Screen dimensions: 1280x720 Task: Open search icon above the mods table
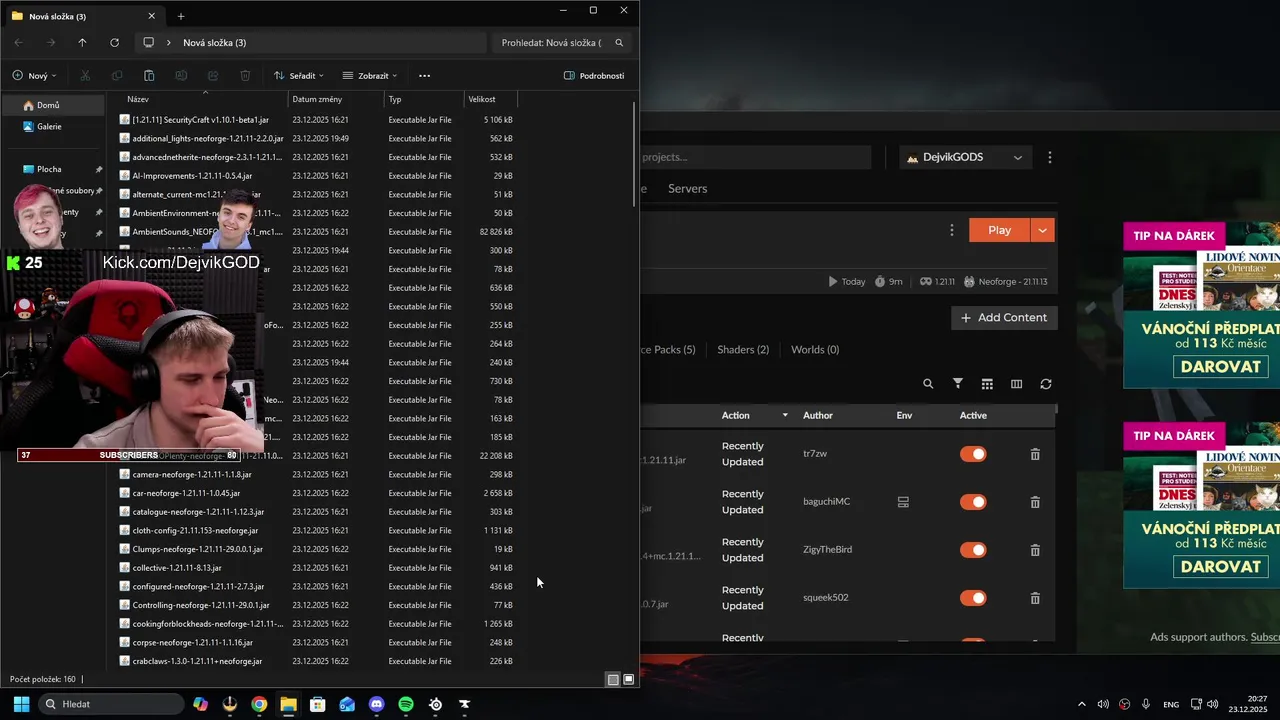click(928, 384)
